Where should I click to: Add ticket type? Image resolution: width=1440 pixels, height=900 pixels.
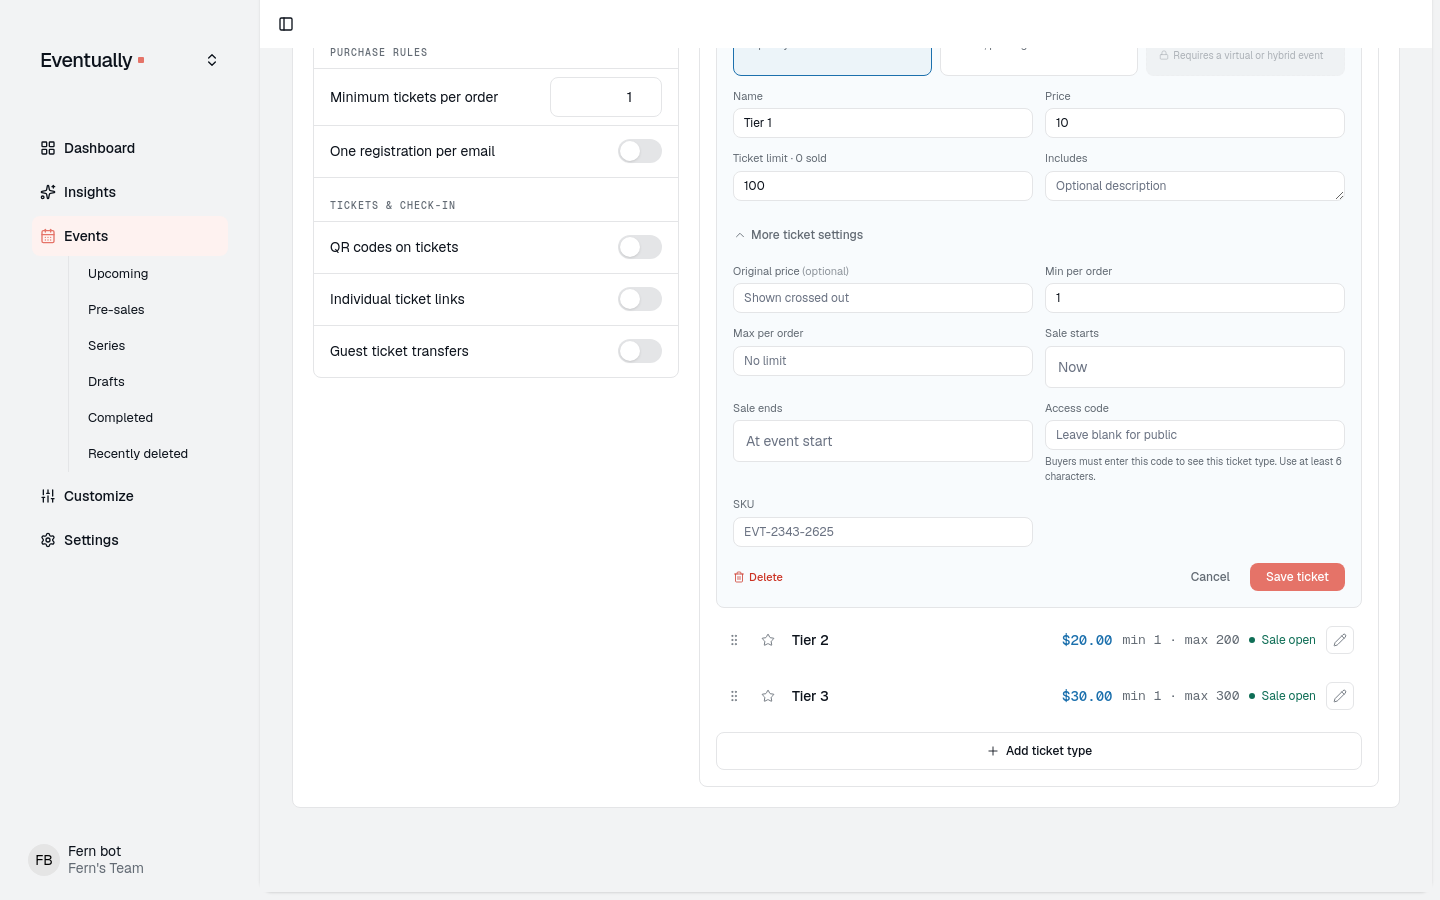(1039, 751)
